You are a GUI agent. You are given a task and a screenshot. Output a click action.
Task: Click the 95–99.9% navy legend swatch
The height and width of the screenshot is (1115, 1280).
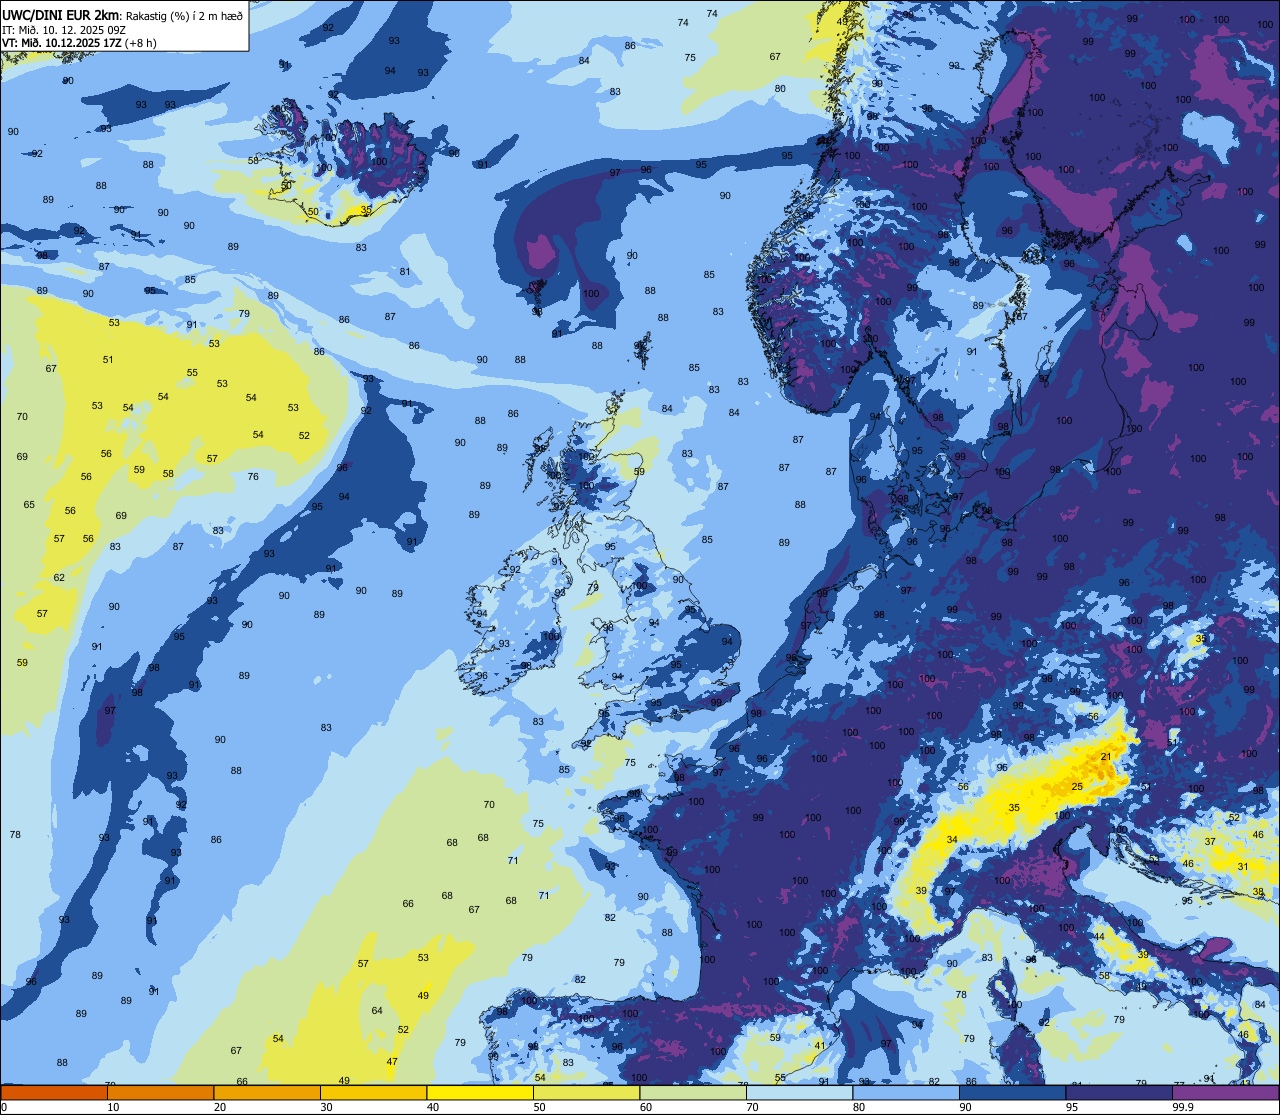tap(1119, 1092)
